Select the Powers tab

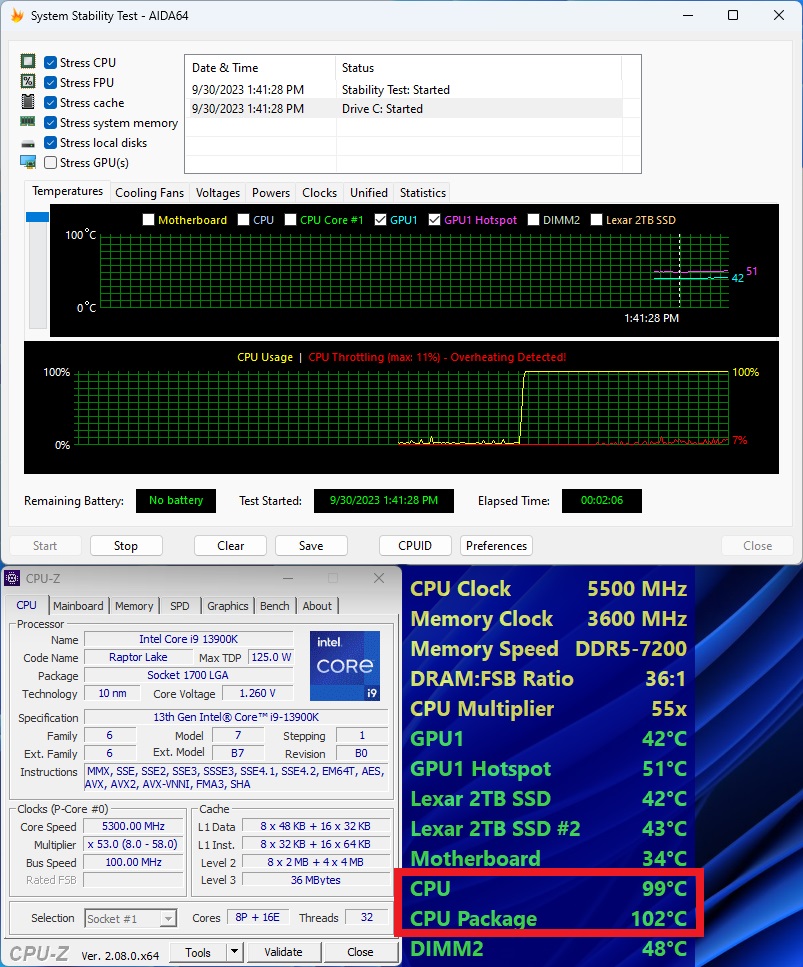(271, 193)
